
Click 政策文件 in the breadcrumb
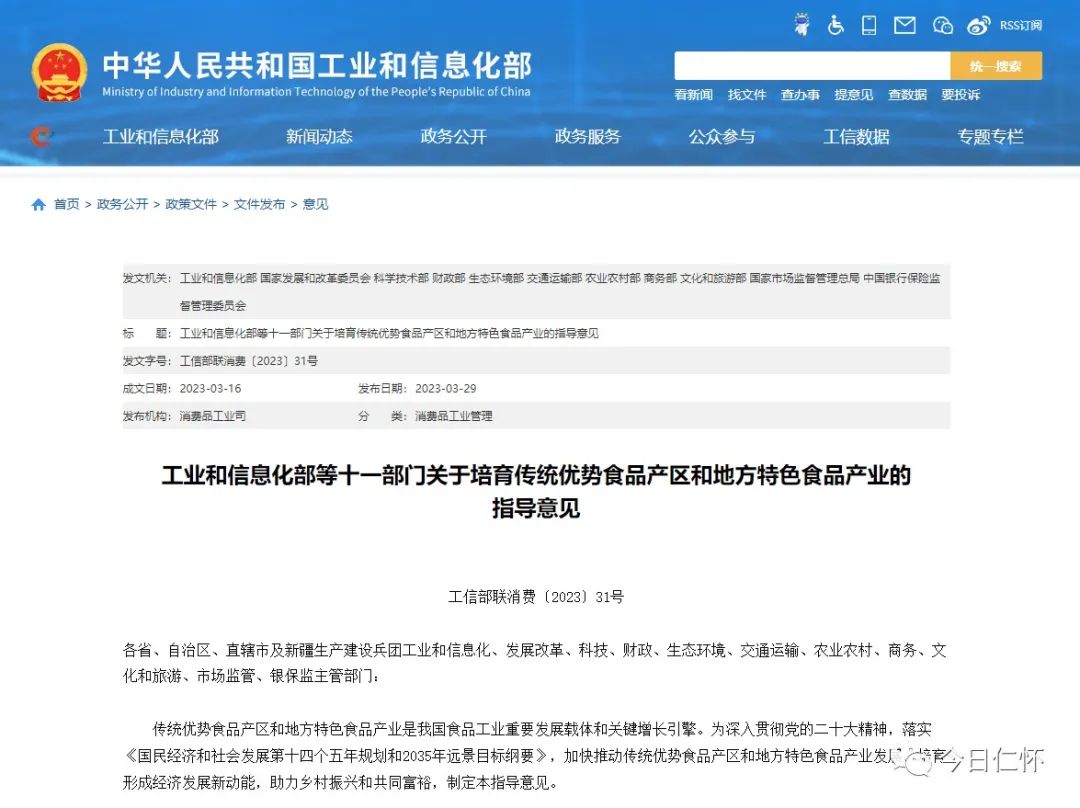tap(191, 204)
